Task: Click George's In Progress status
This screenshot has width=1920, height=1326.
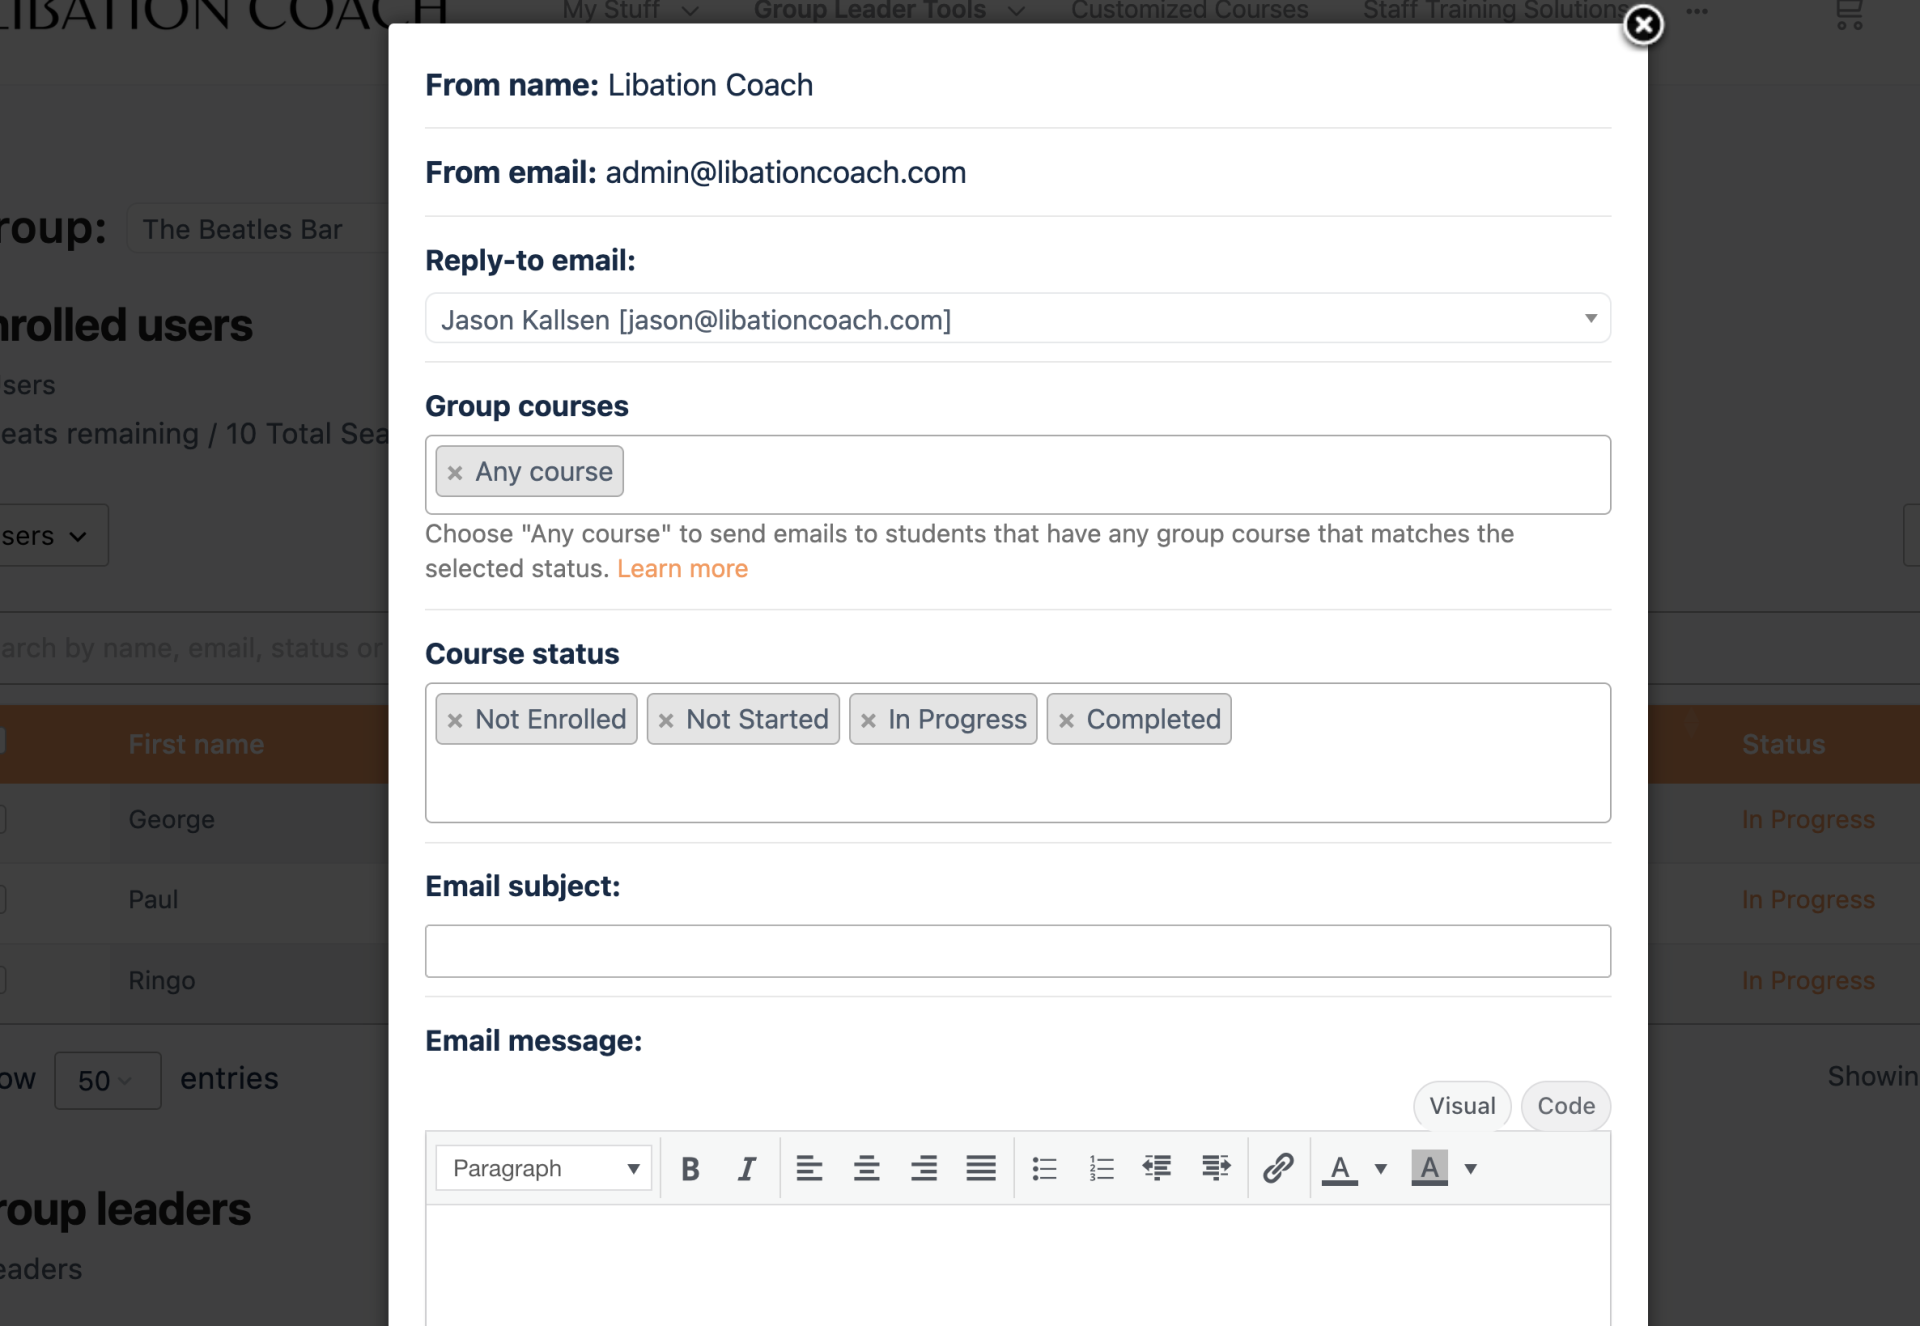Action: coord(1808,819)
